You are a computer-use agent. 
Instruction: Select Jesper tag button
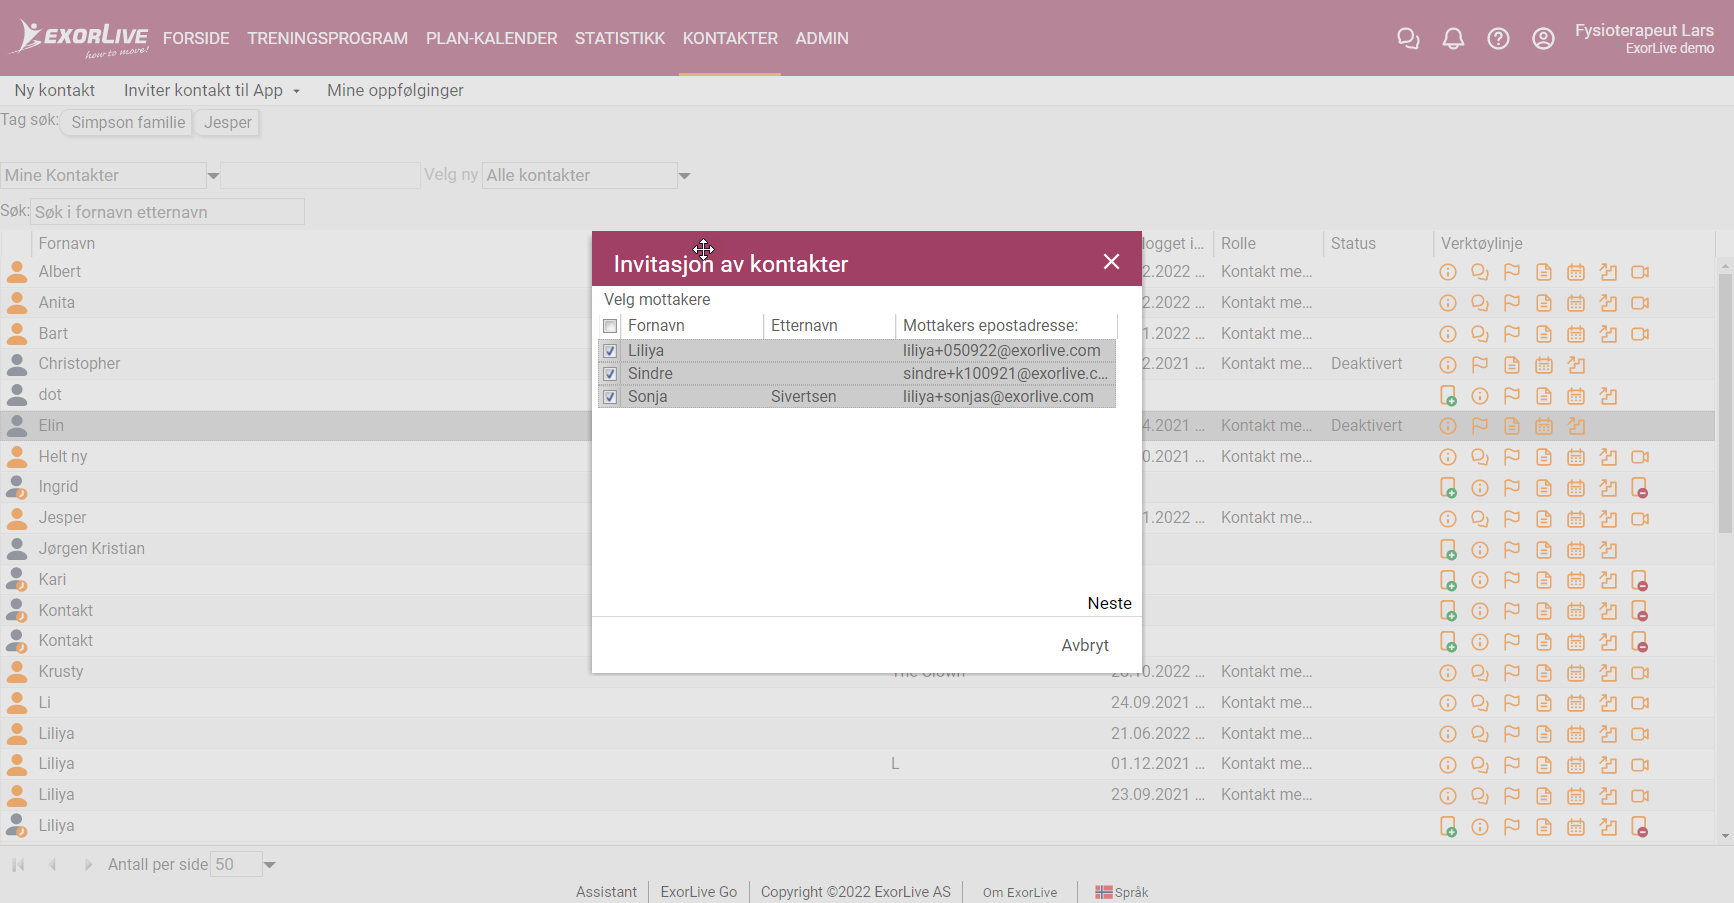pos(228,122)
